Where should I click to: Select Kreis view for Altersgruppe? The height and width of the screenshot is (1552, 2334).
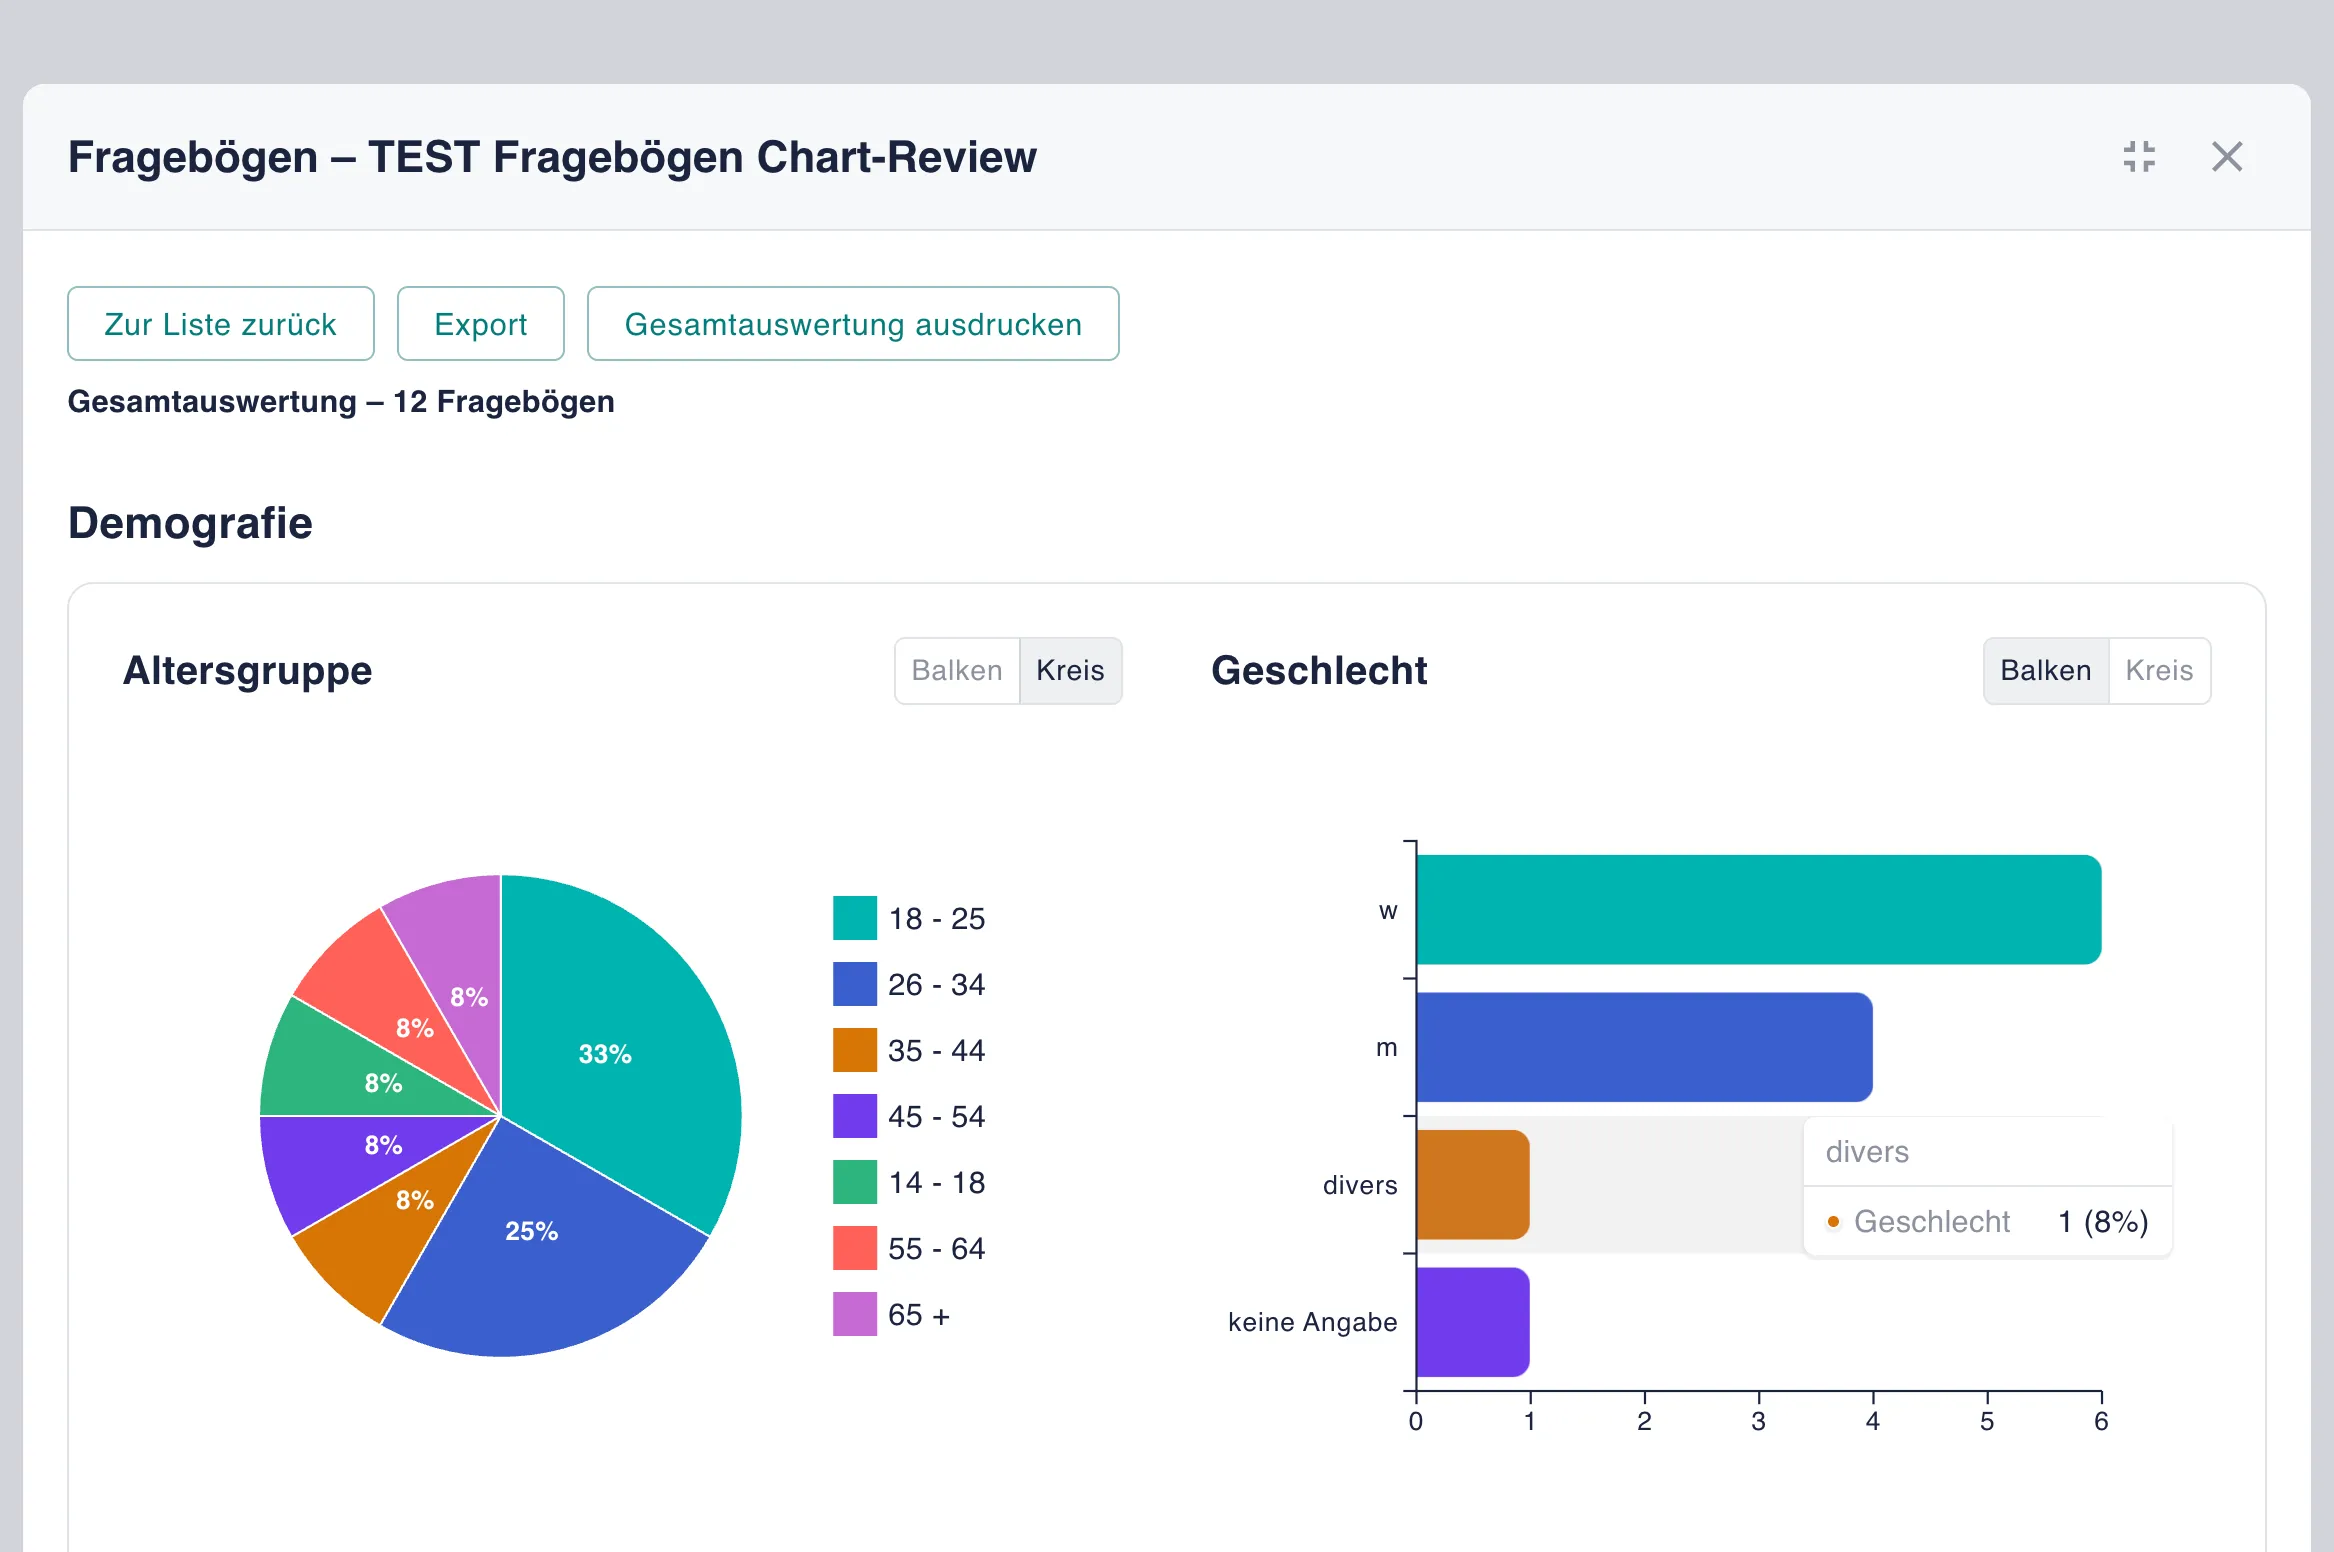pos(1070,671)
